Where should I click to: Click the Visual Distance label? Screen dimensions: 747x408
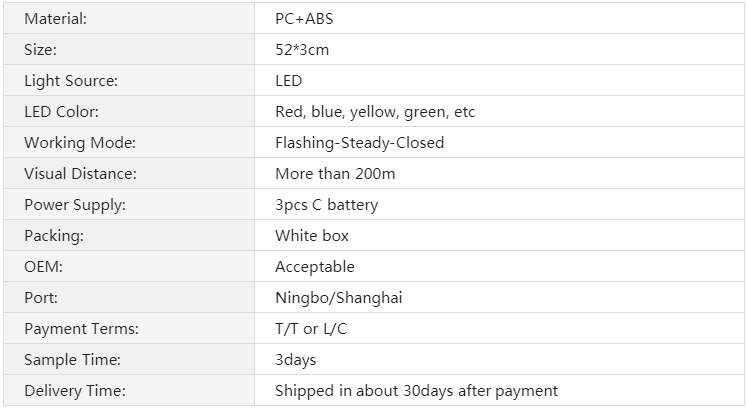pyautogui.click(x=81, y=173)
